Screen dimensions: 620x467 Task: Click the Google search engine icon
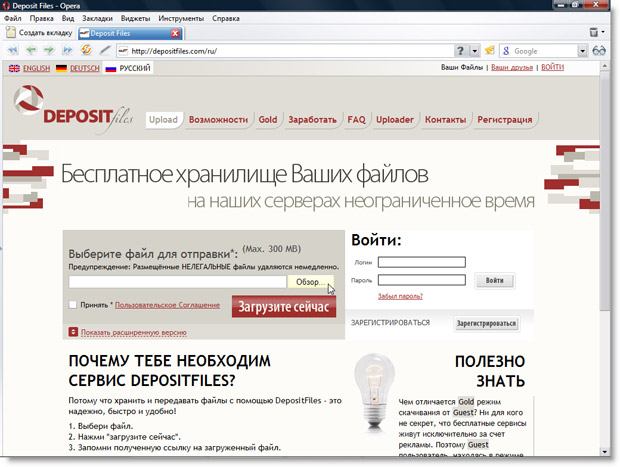click(x=506, y=51)
